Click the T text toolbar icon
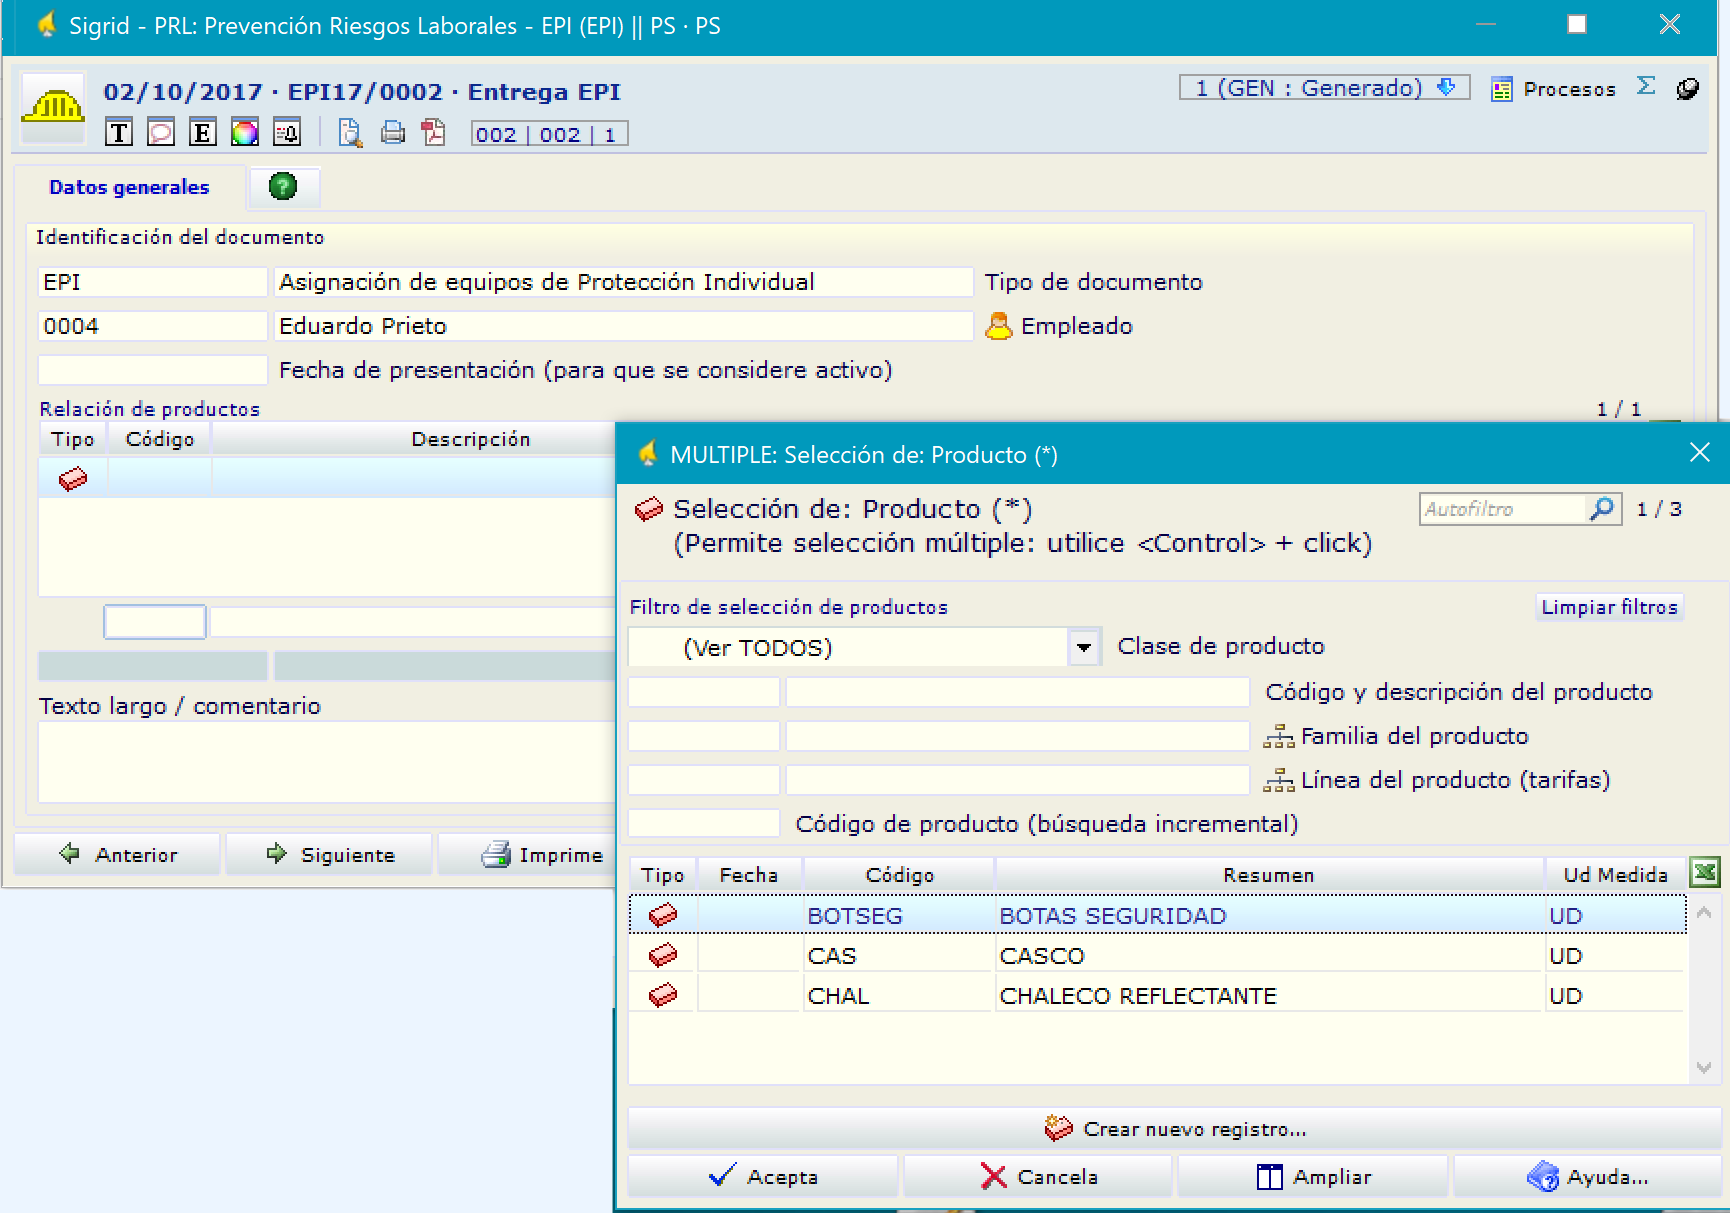1730x1213 pixels. click(x=119, y=132)
